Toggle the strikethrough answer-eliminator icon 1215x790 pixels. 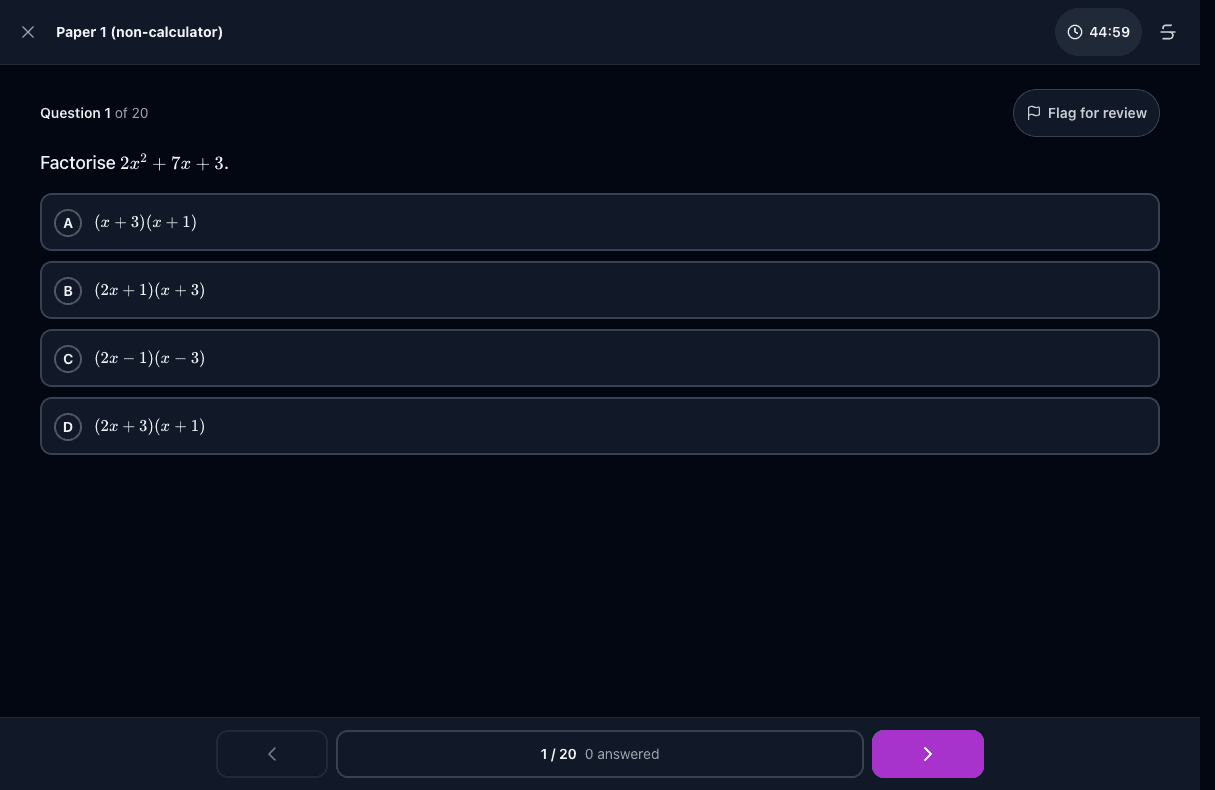pos(1167,32)
